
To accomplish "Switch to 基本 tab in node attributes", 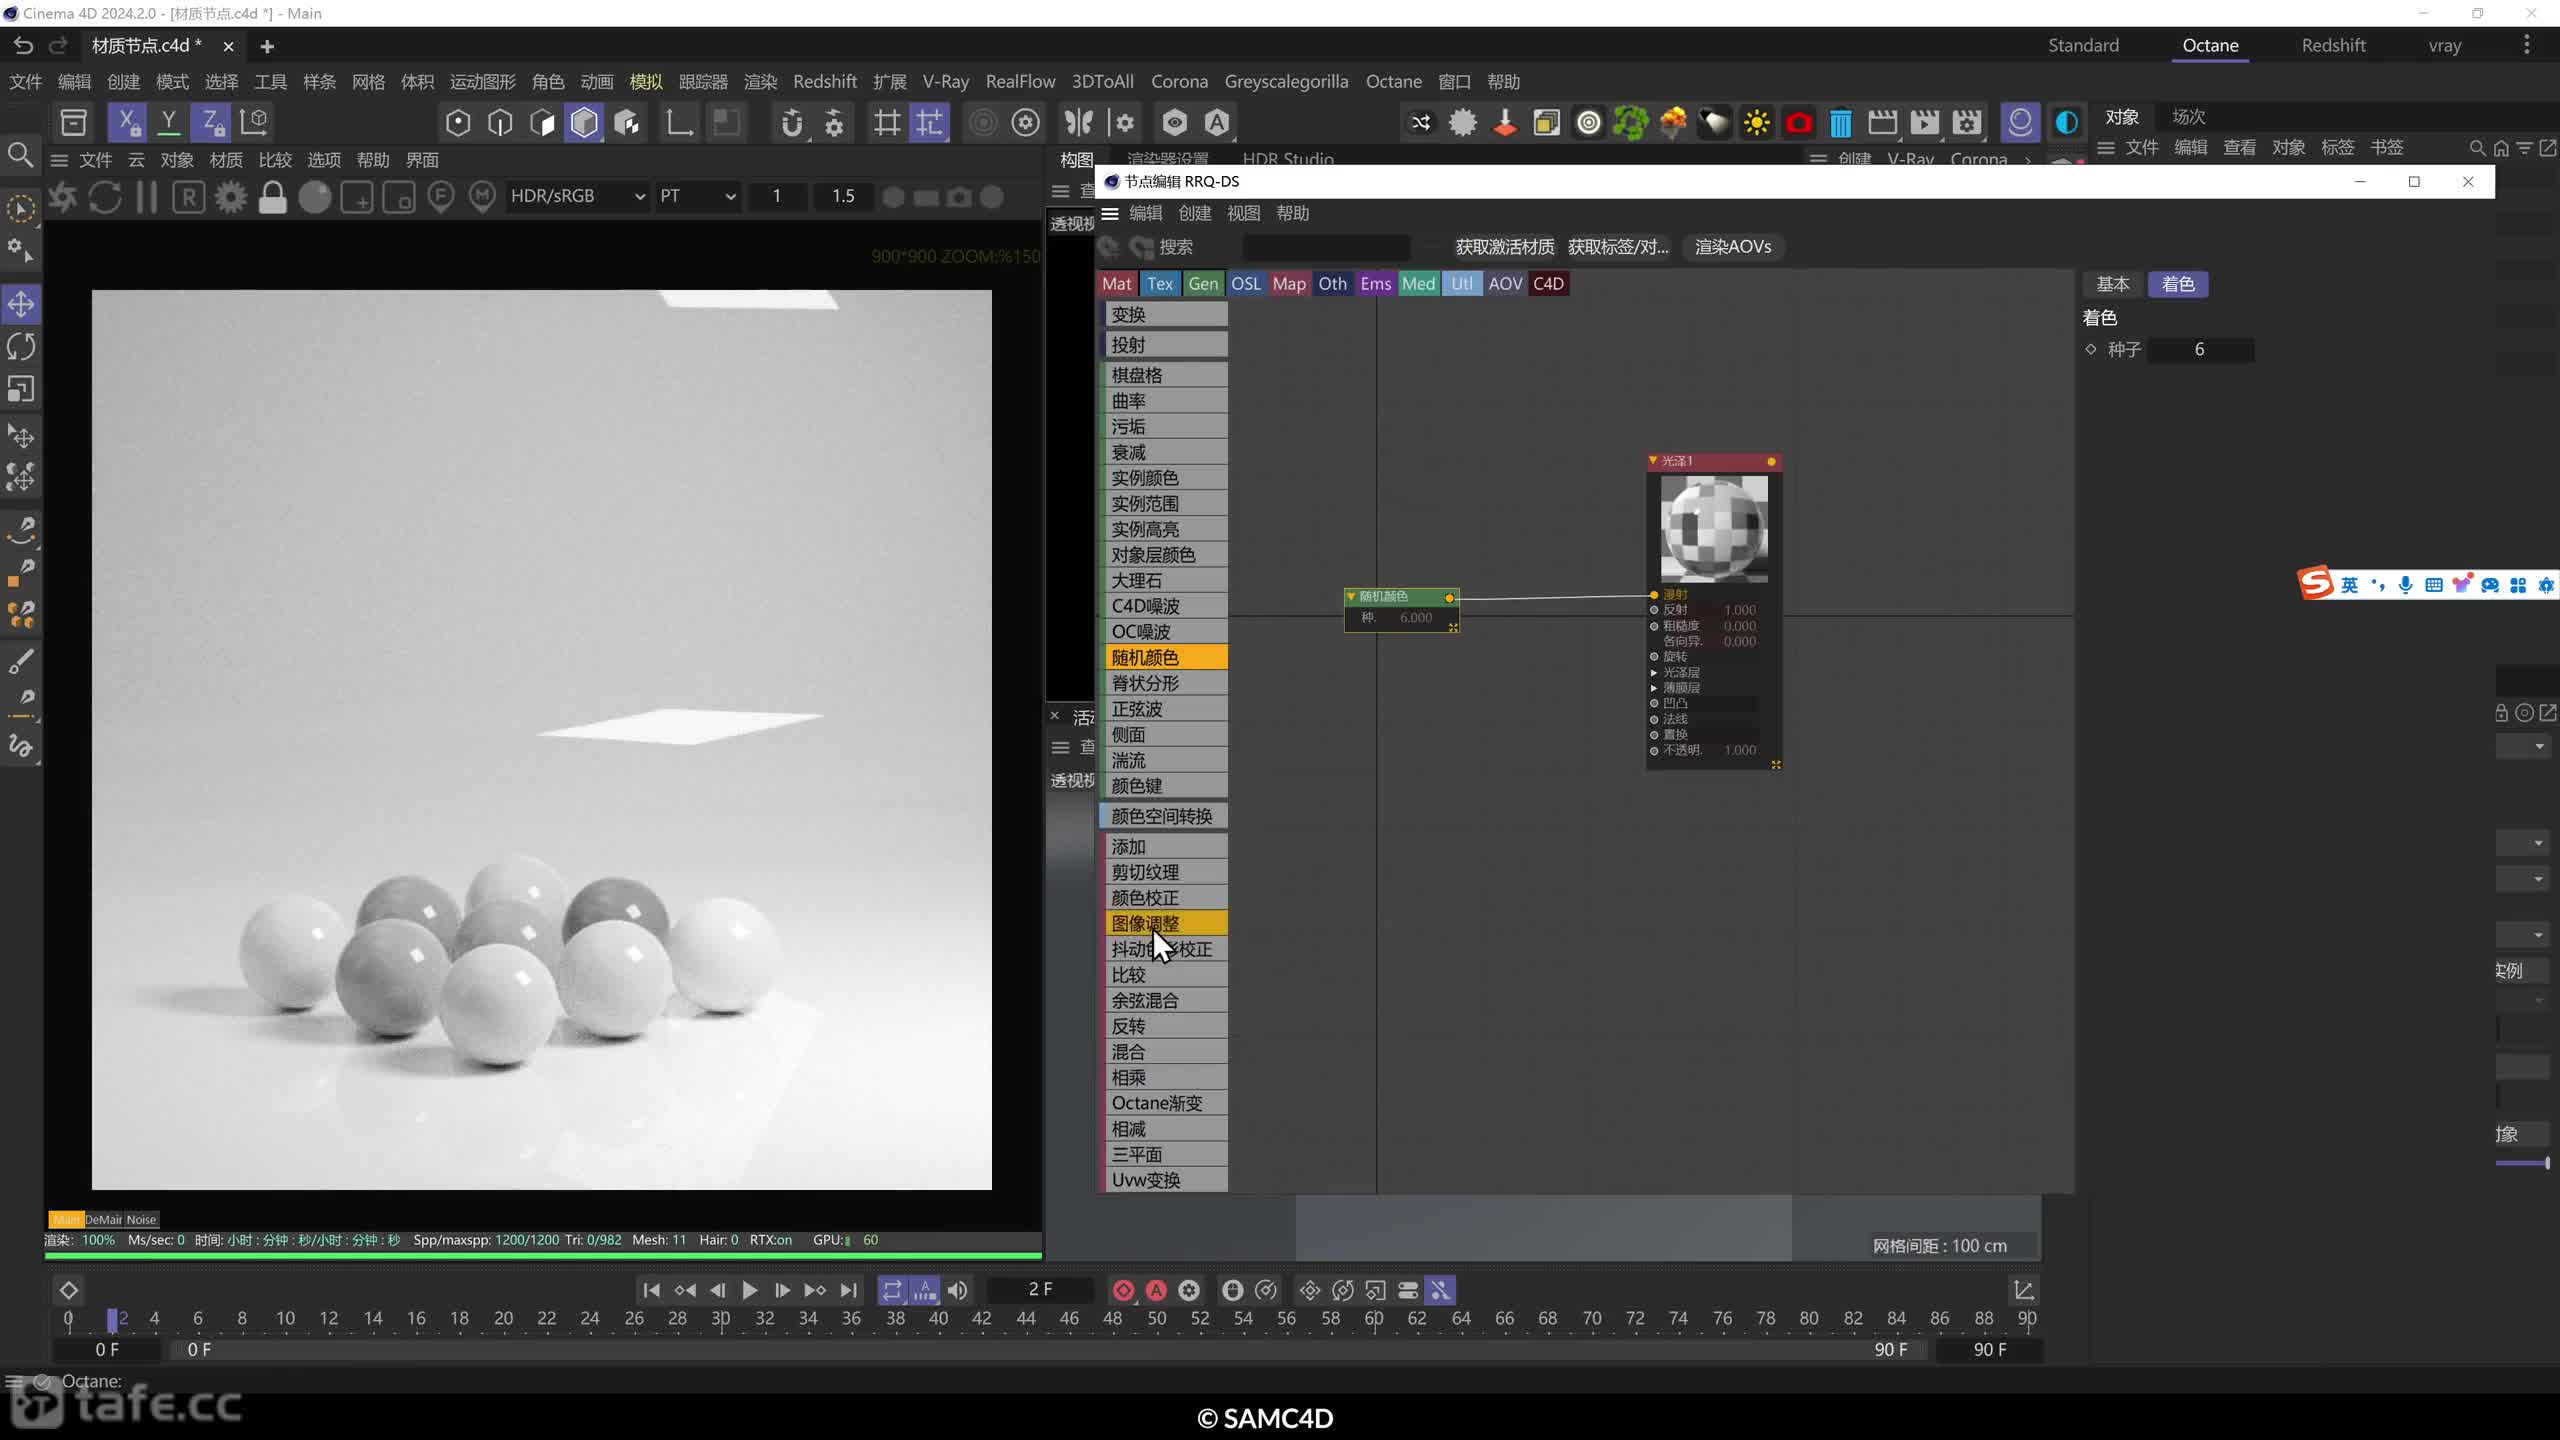I will coord(2113,284).
